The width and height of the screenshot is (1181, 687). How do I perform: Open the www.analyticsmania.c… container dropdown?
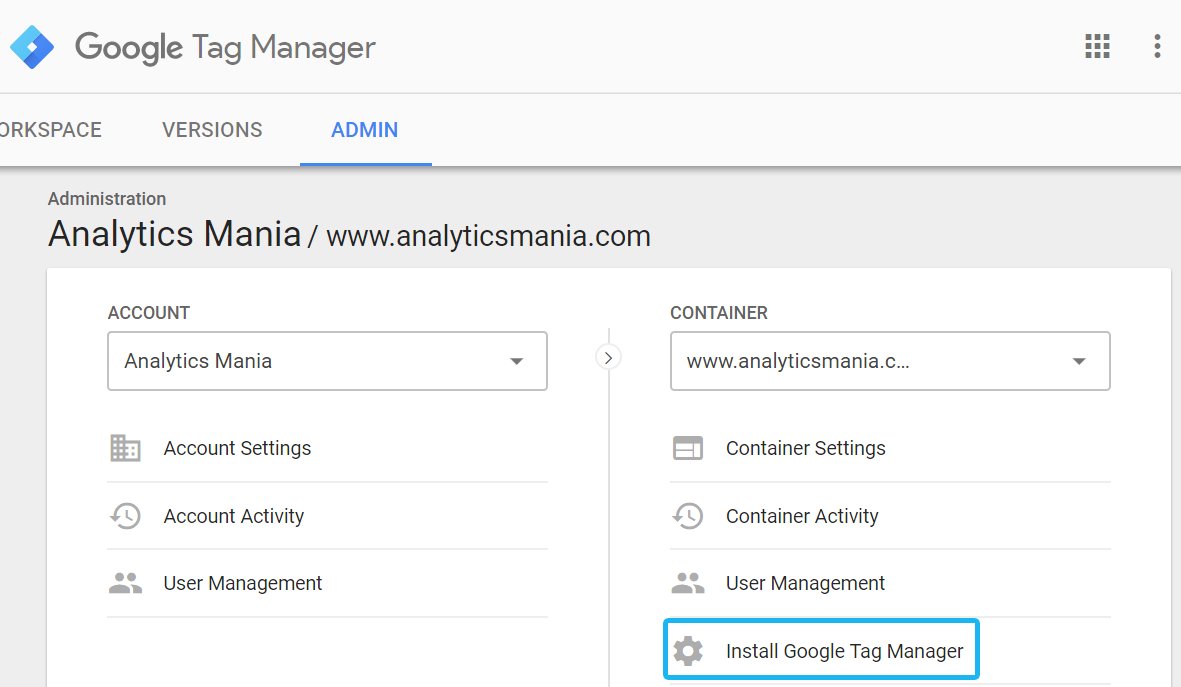(x=890, y=361)
